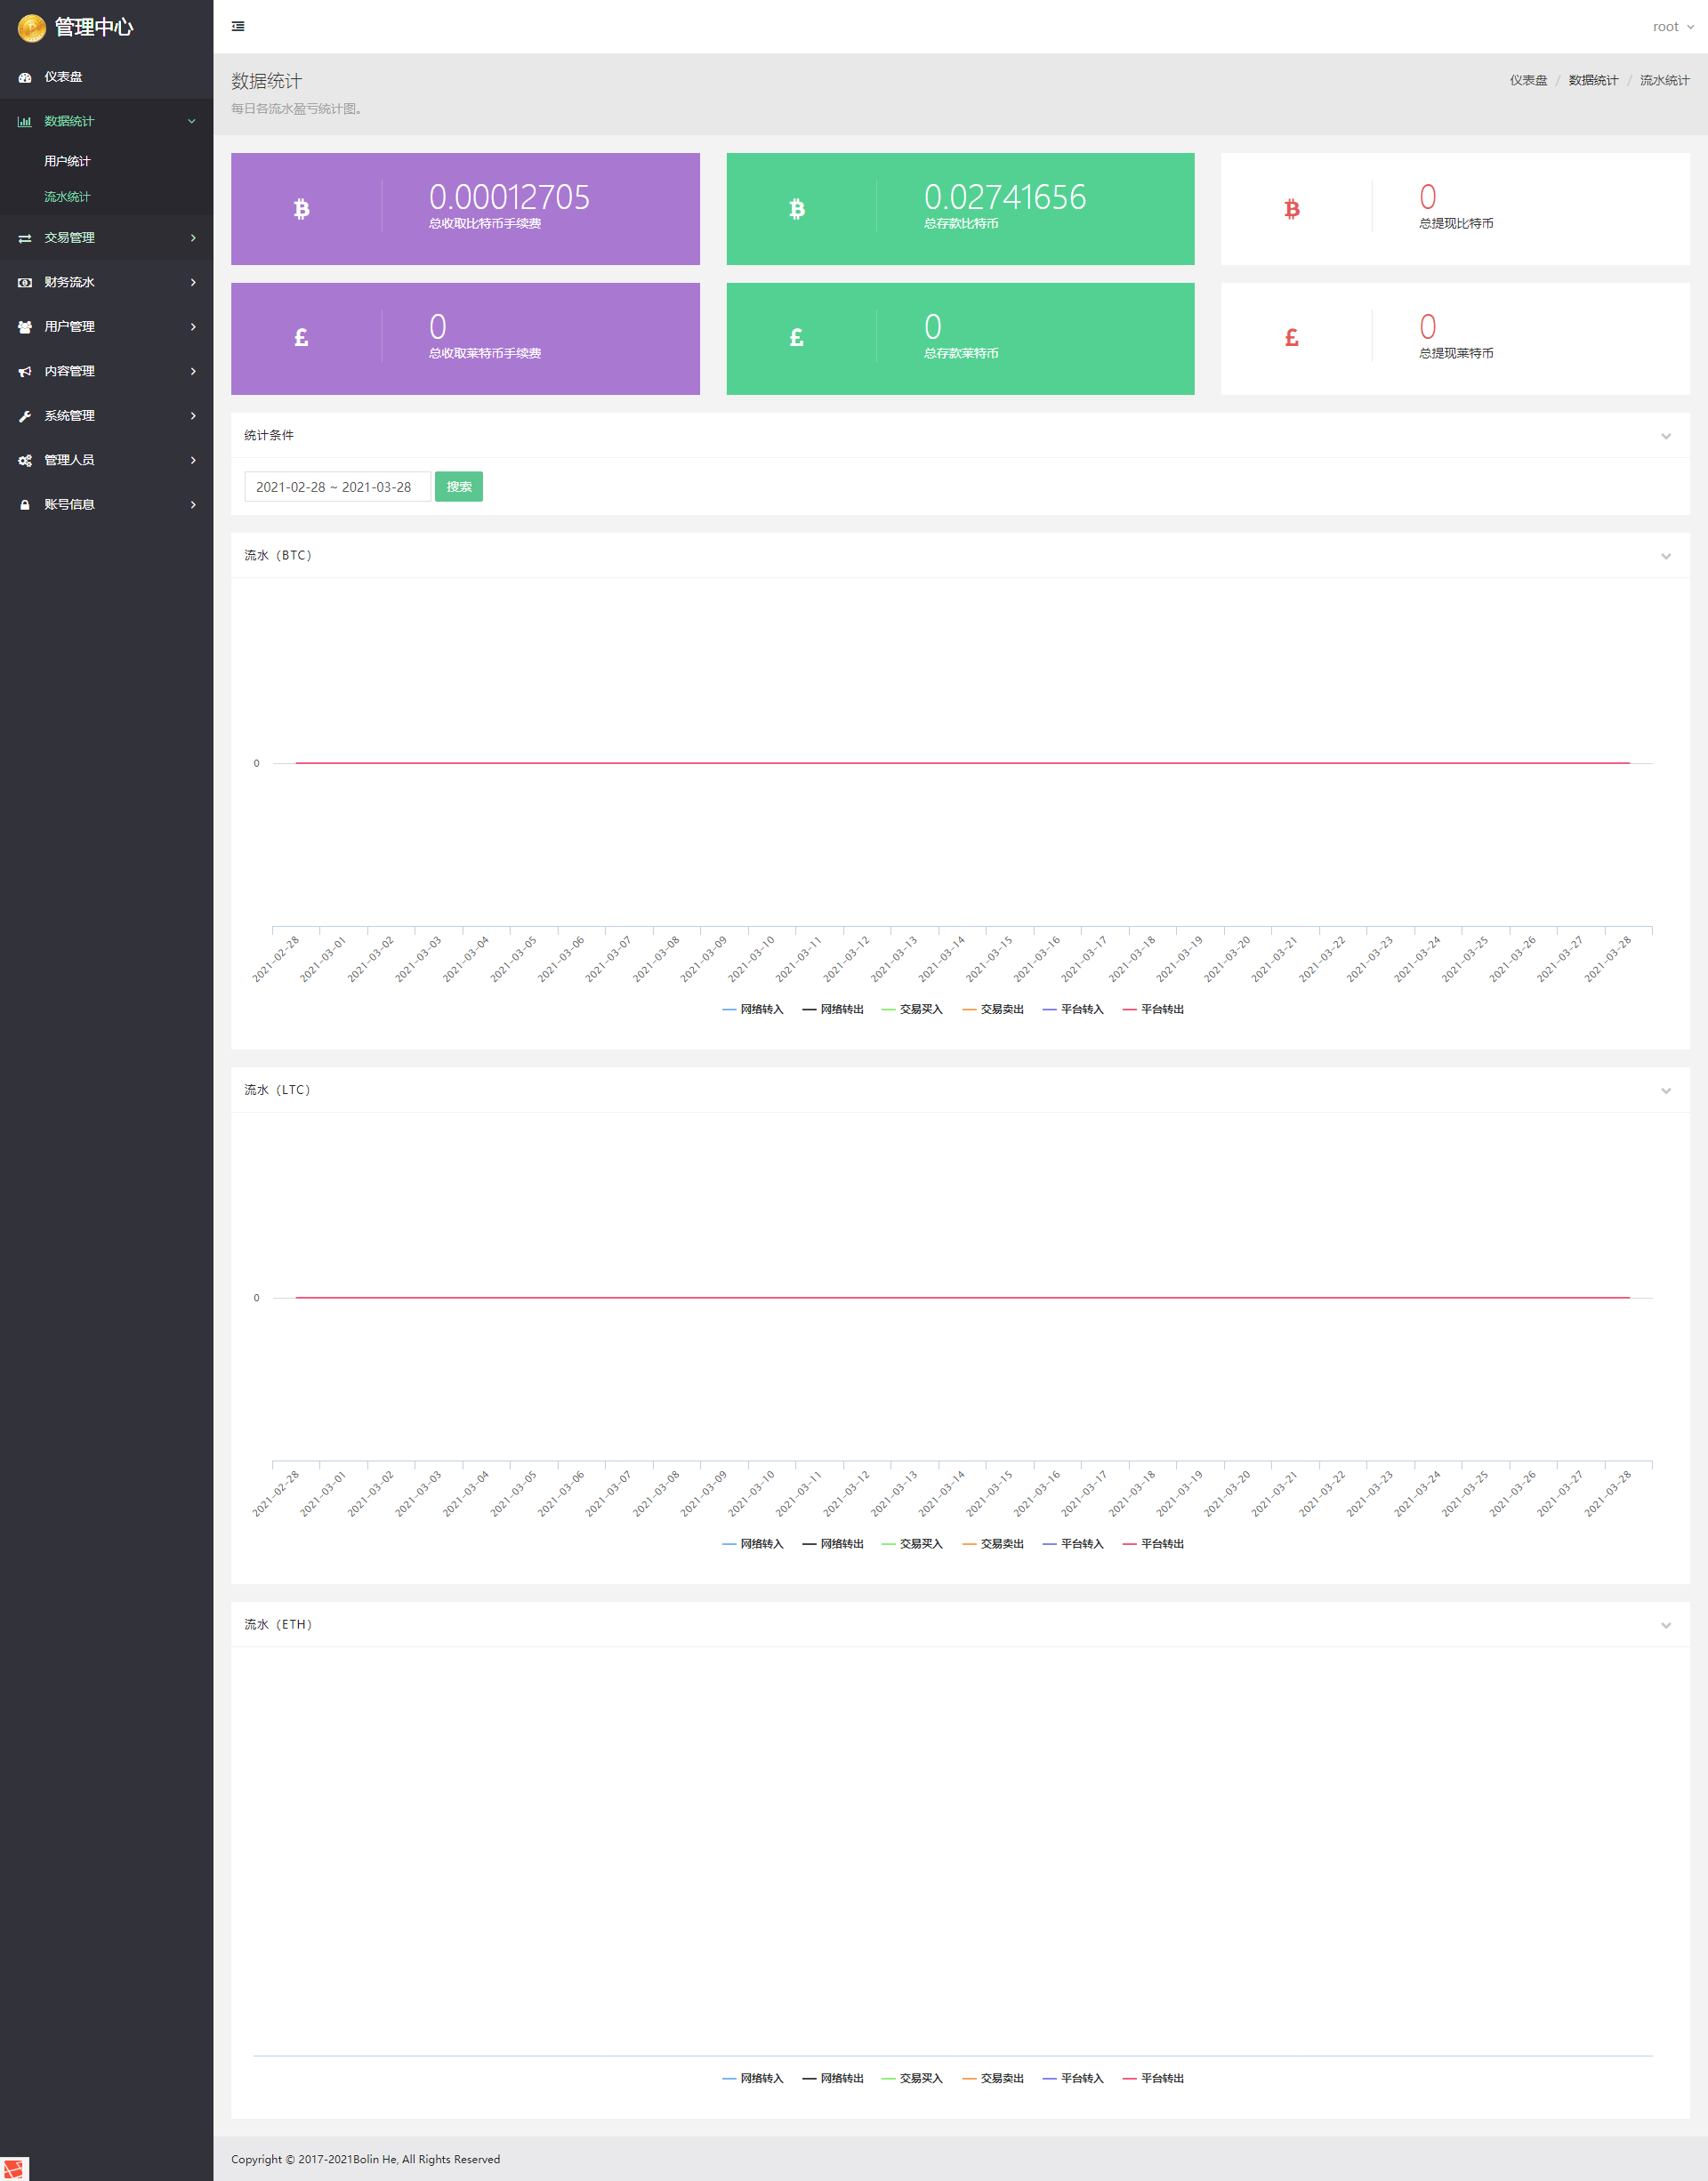
Task: Click the hamburger menu toggle icon
Action: point(238,26)
